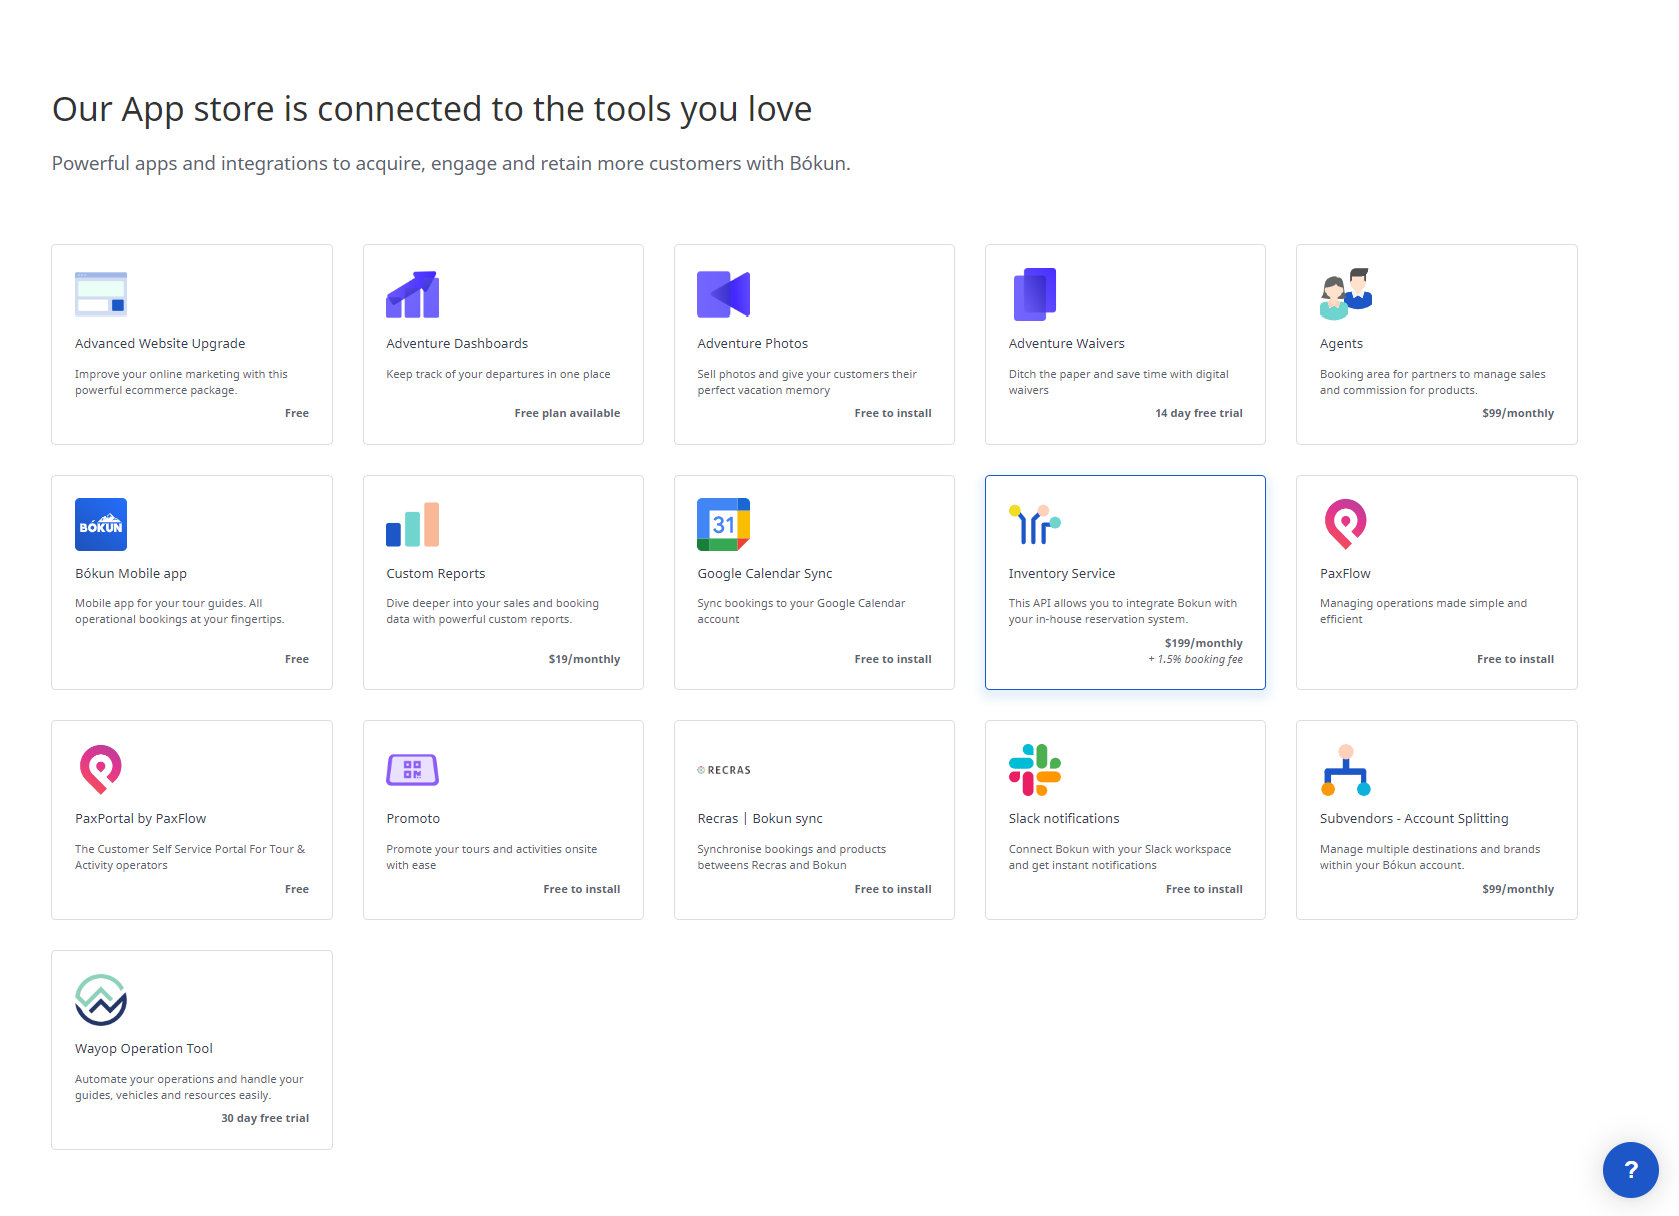Click '30 day free trial' on Wayop card

[x=265, y=1118]
